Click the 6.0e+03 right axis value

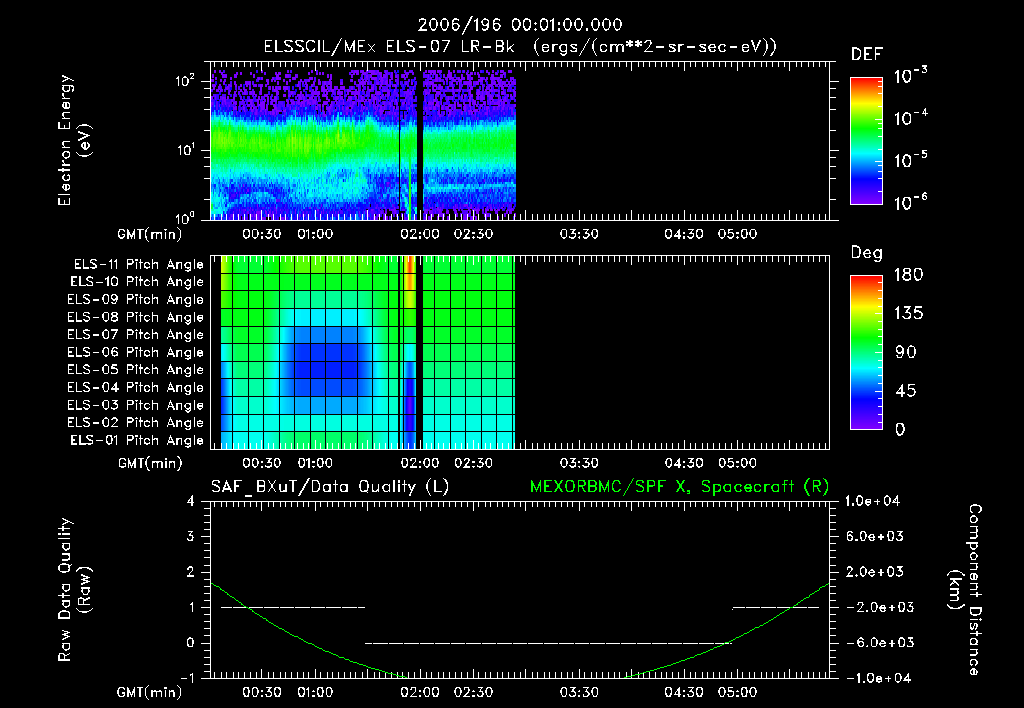tap(875, 536)
